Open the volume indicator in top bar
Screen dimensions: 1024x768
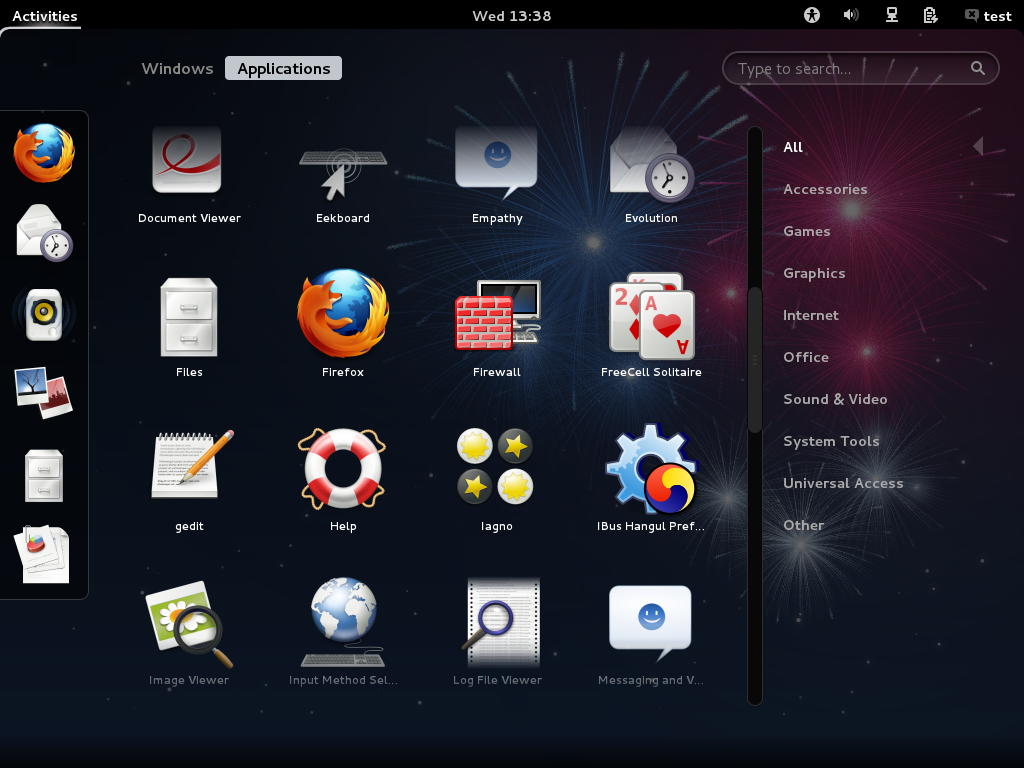tap(851, 15)
